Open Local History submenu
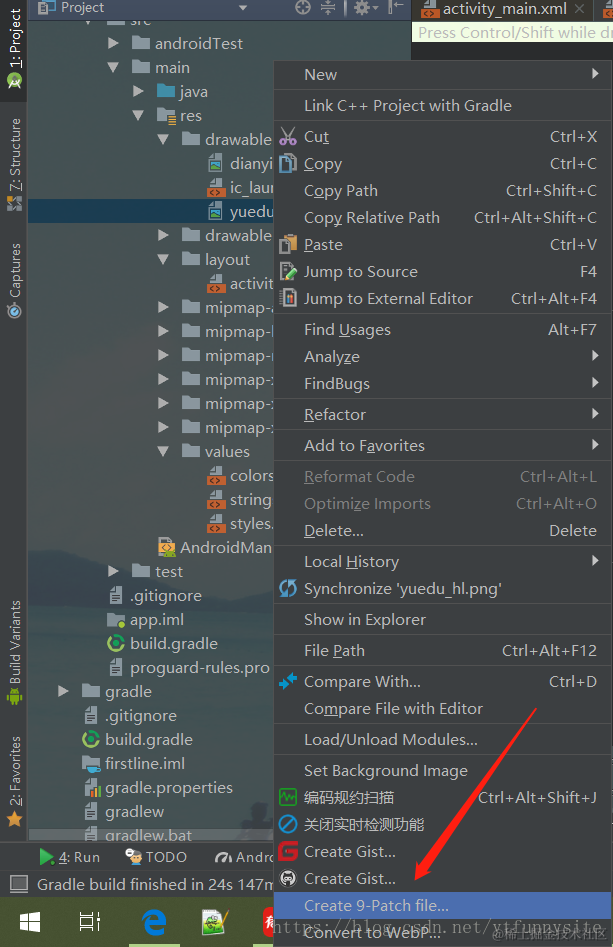This screenshot has height=947, width=613. pos(442,562)
